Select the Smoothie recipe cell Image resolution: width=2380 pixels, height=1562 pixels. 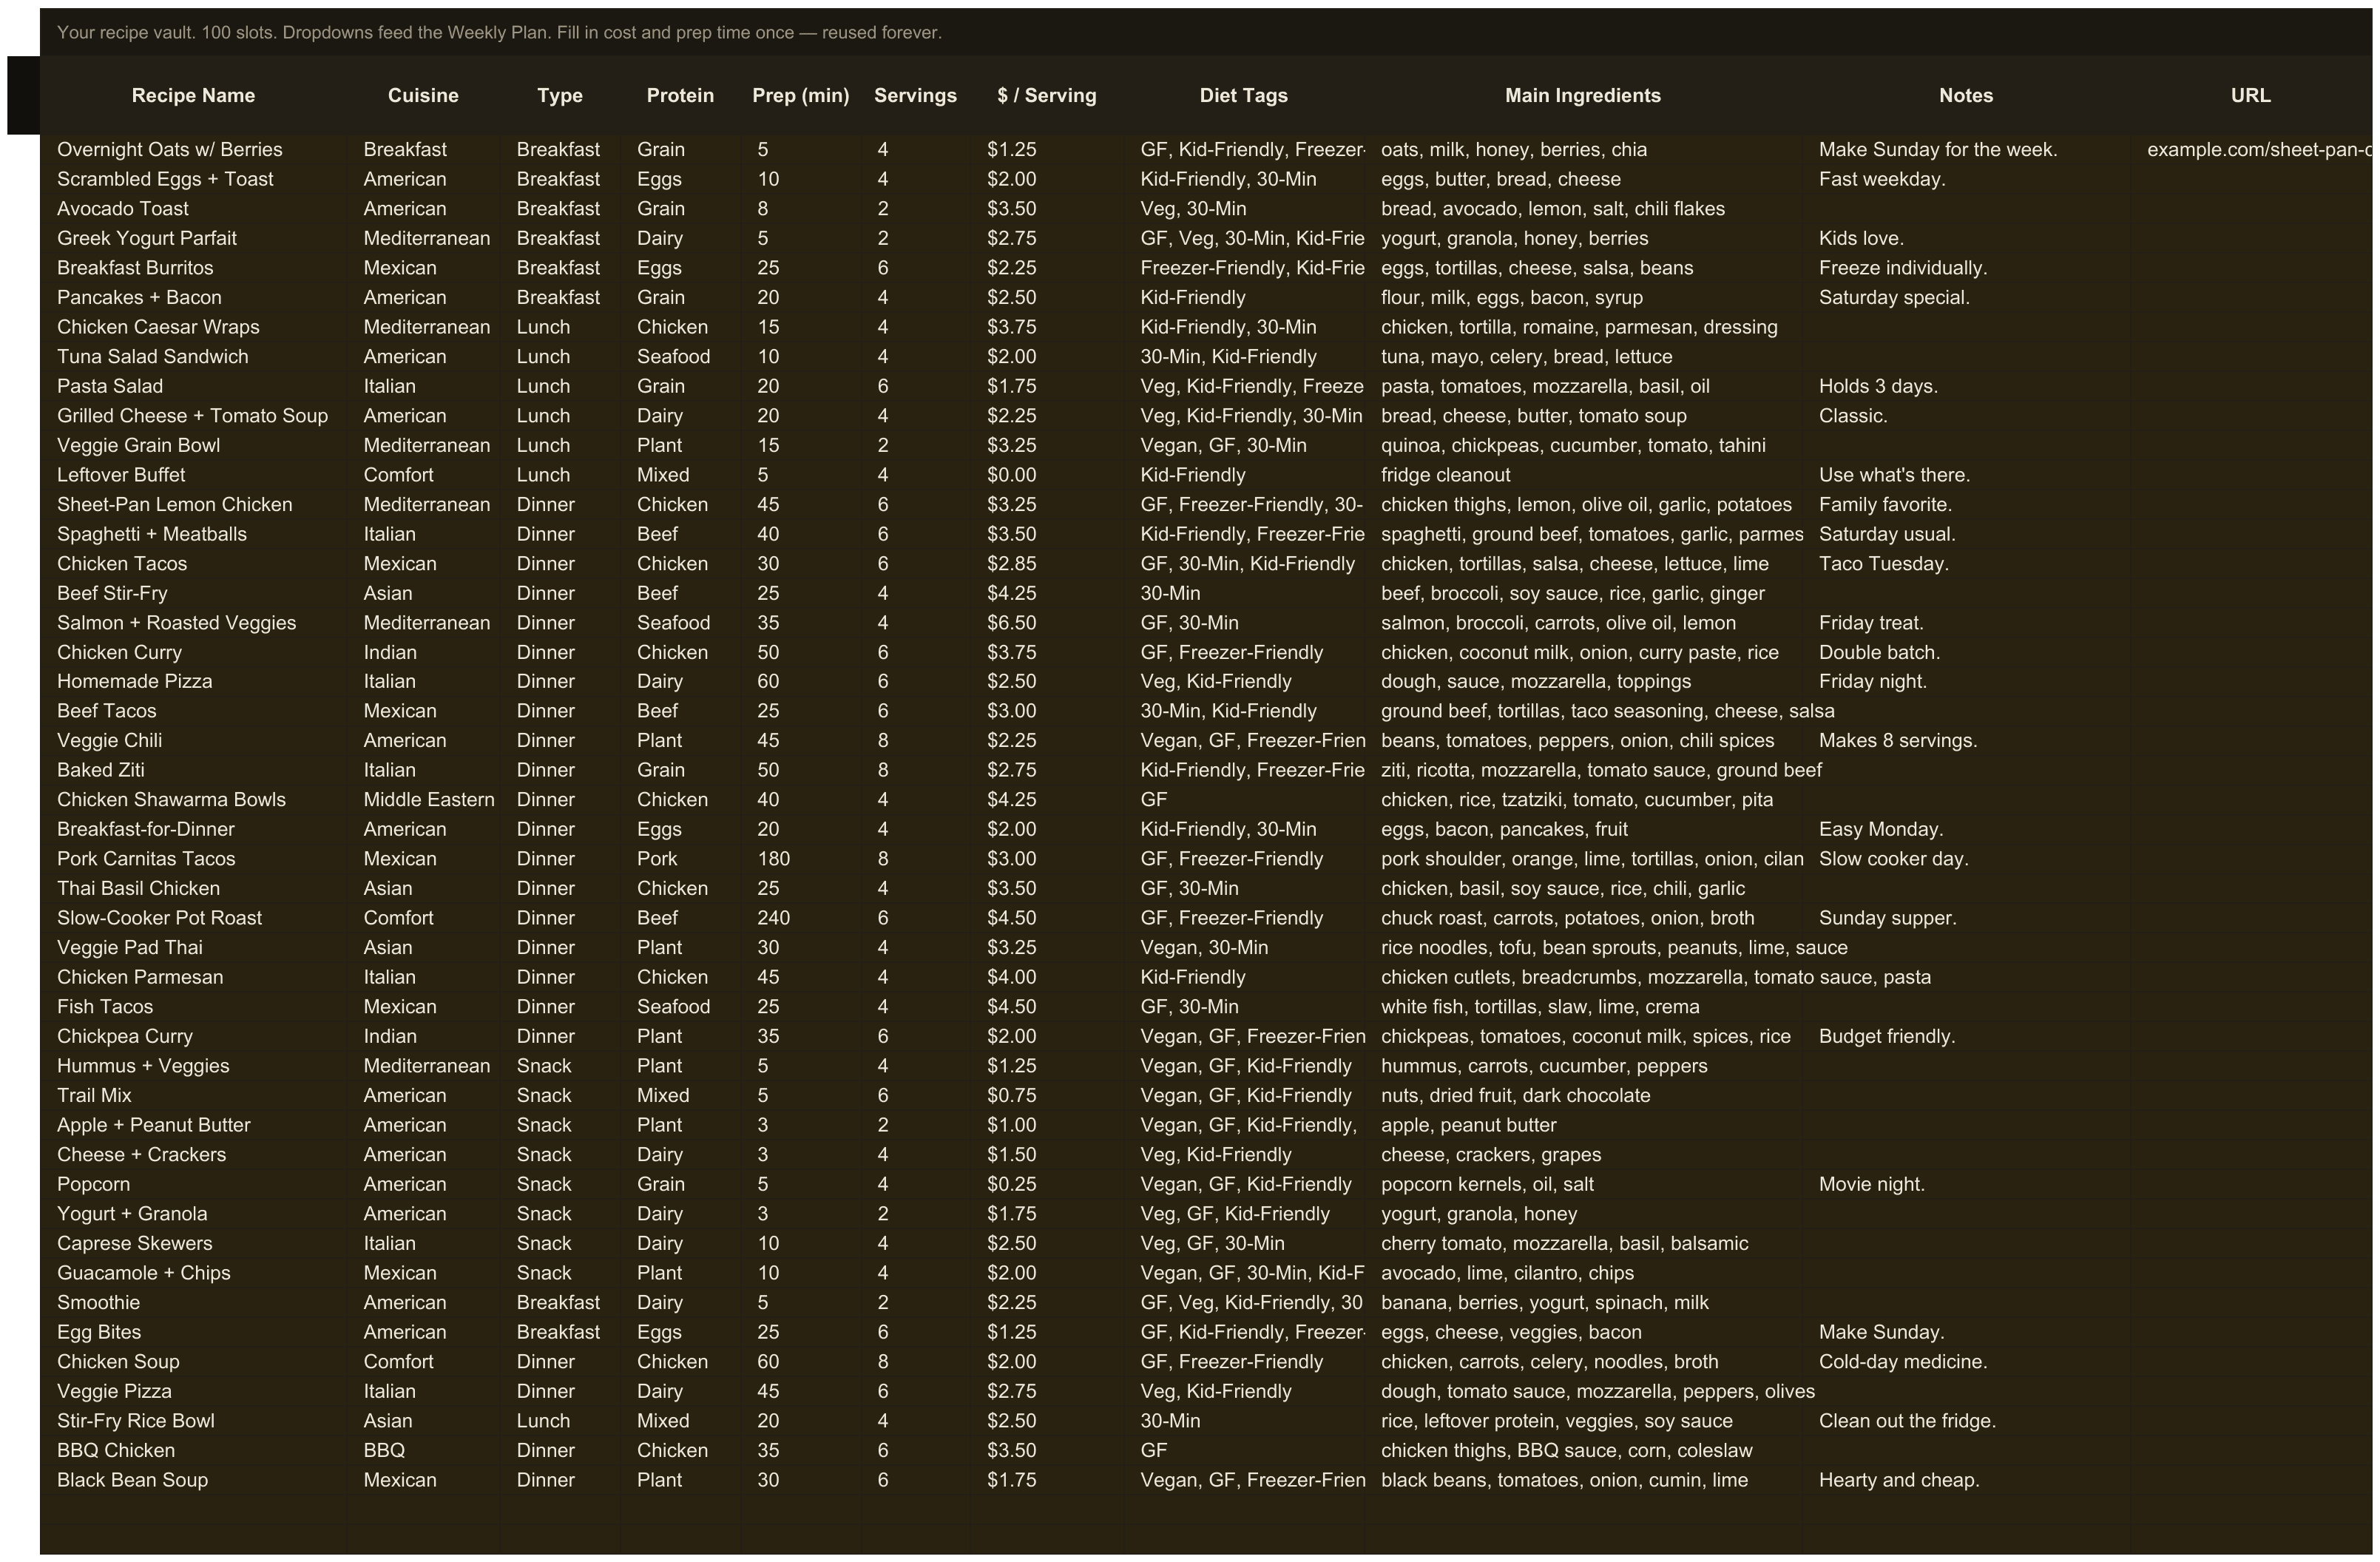[x=193, y=1303]
